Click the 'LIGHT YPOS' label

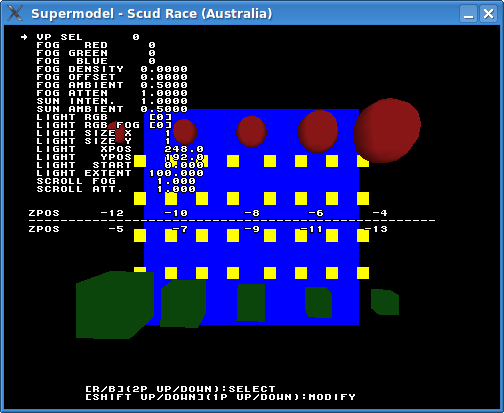click(84, 157)
